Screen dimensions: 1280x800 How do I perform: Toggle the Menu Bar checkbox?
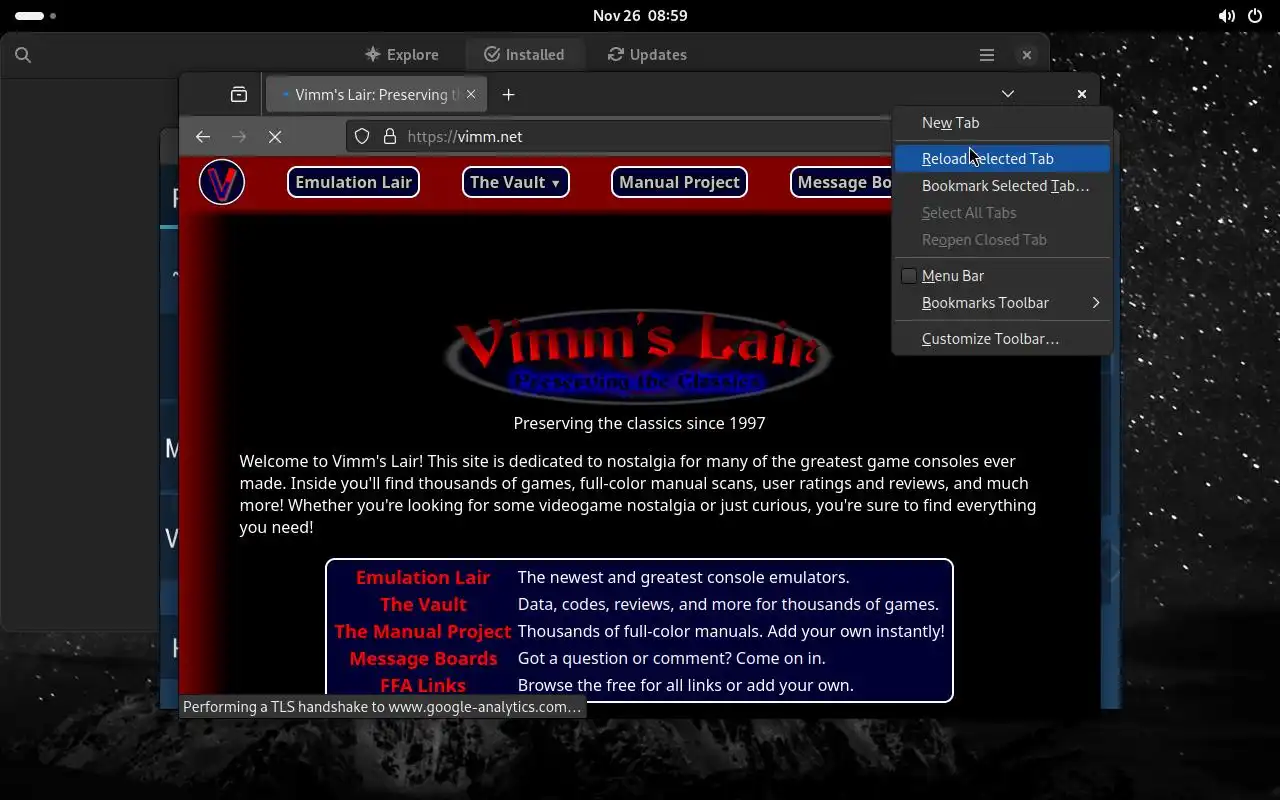click(909, 276)
